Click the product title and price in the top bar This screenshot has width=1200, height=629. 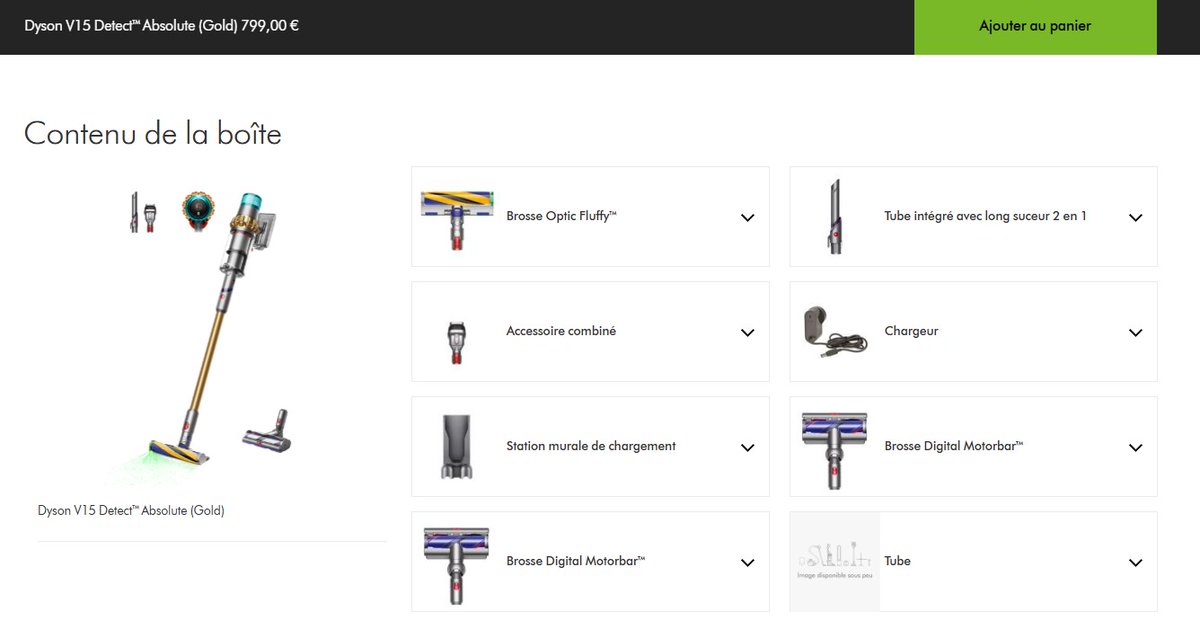click(162, 26)
